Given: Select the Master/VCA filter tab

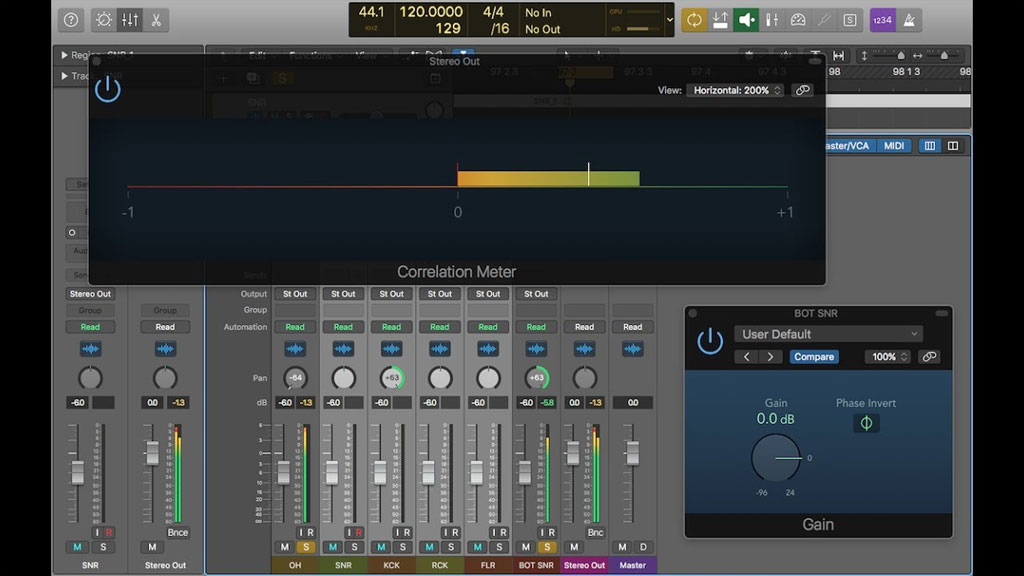Looking at the screenshot, I should [848, 146].
